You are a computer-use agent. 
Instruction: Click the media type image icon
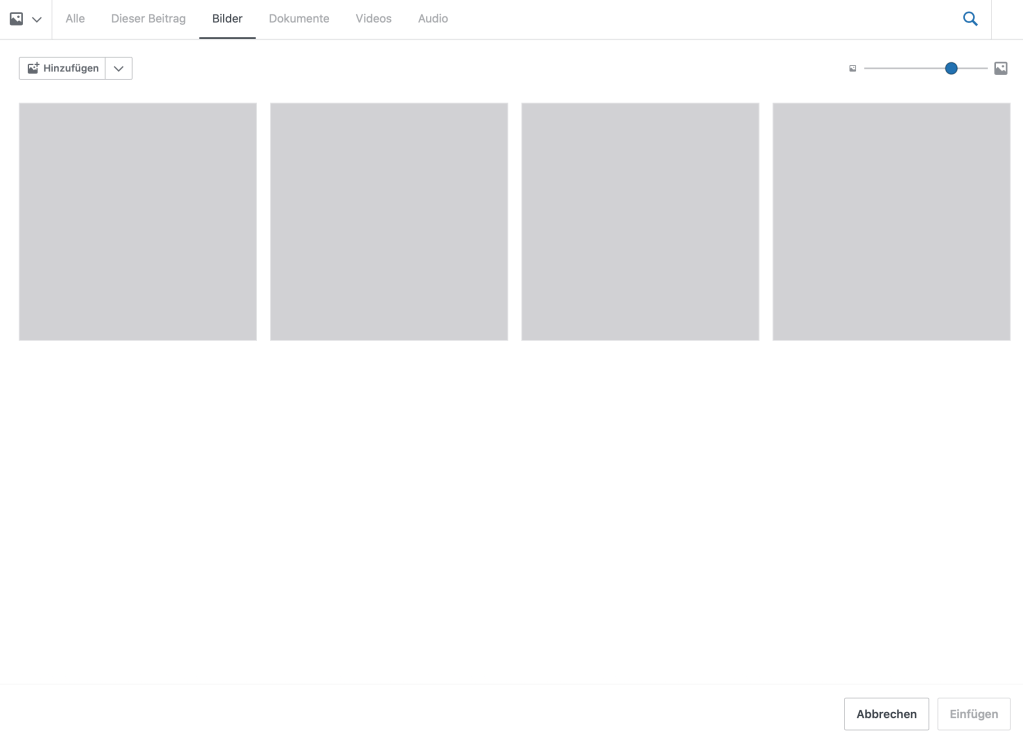click(16, 19)
